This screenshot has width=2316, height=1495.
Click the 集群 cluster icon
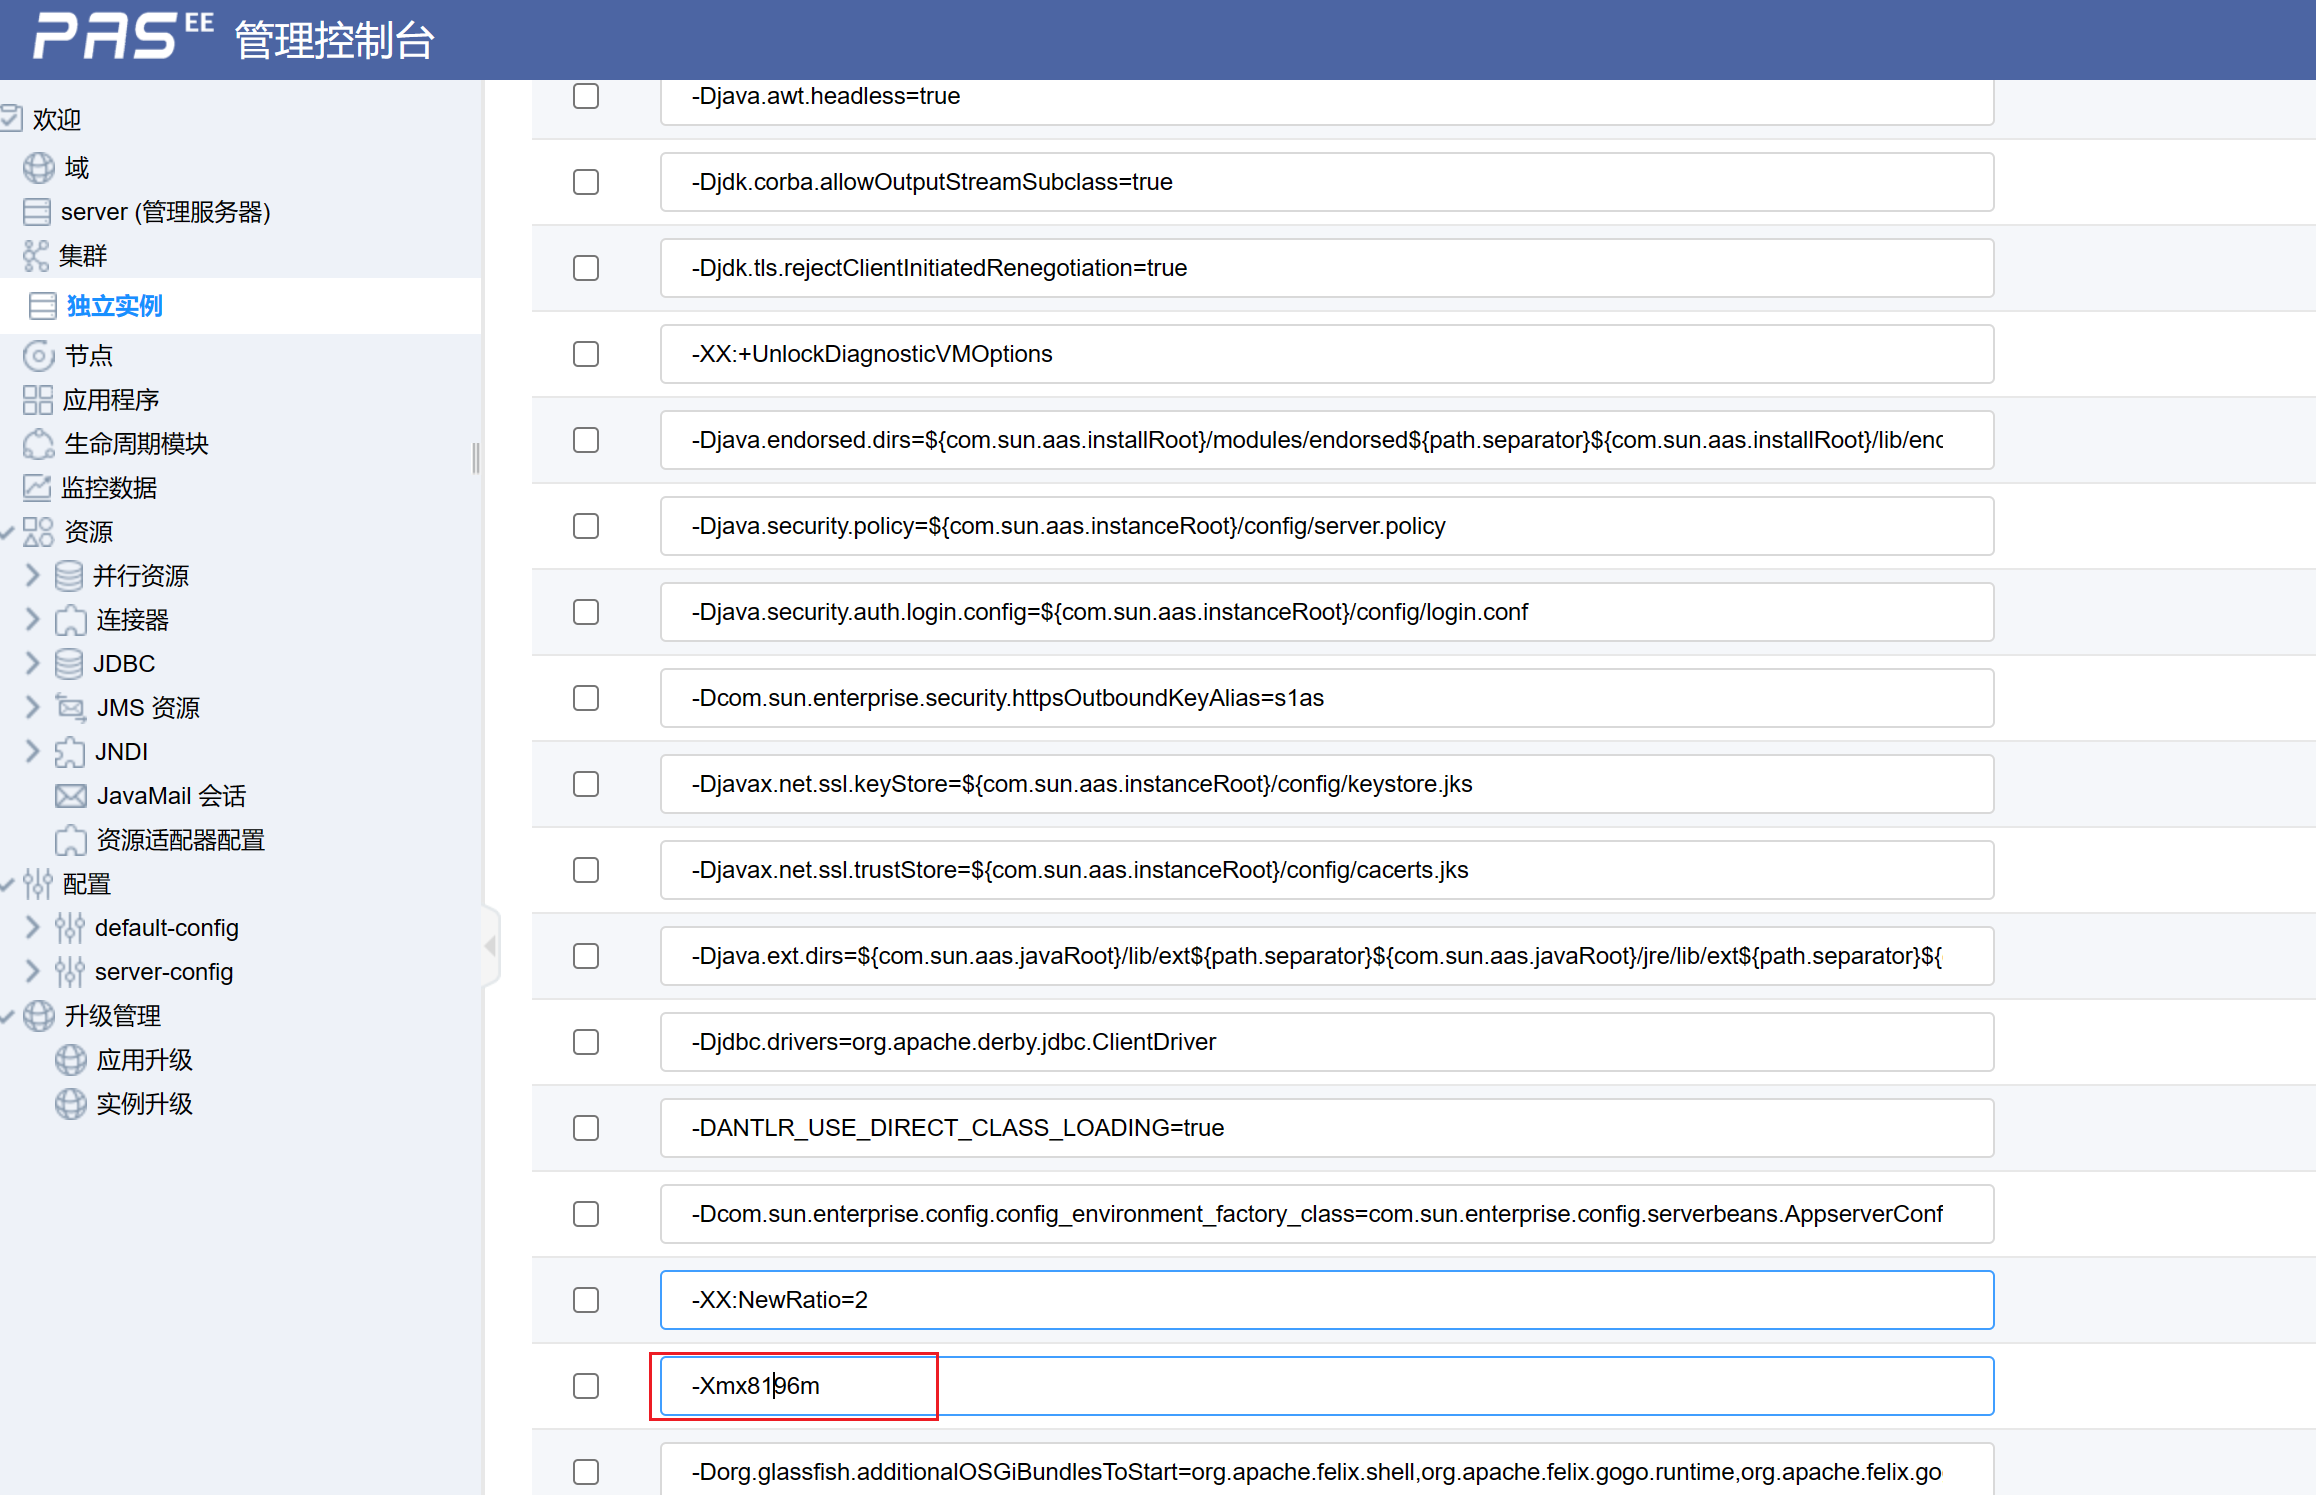coord(36,256)
